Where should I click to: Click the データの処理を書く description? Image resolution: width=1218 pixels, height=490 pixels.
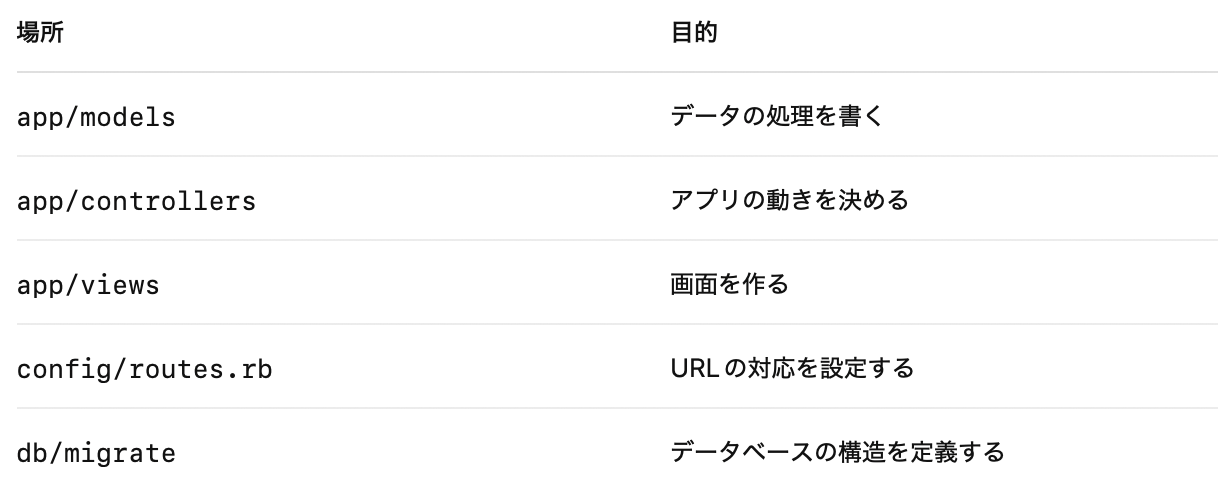click(x=776, y=117)
